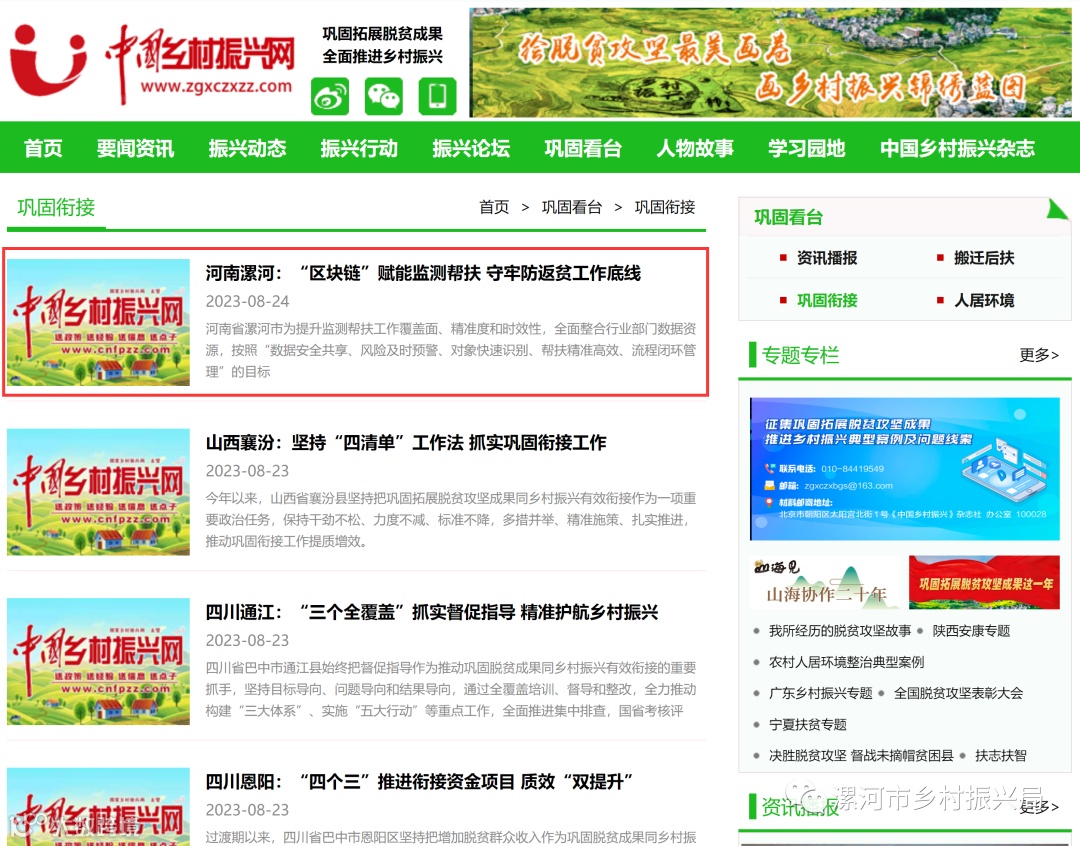Open the WeChat icon in the header

384,96
